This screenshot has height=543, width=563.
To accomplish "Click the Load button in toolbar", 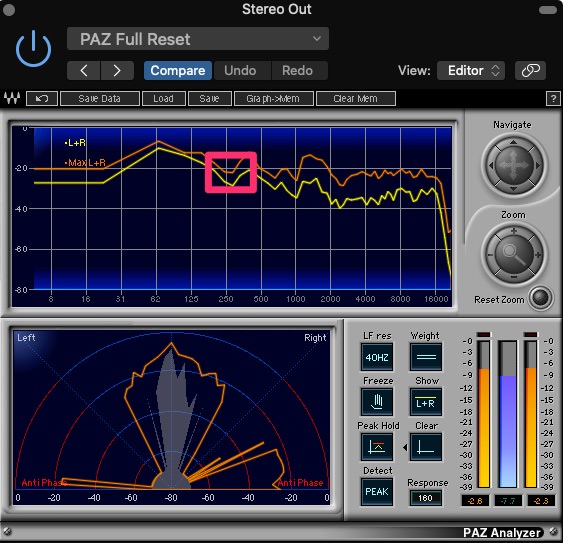I will [164, 98].
